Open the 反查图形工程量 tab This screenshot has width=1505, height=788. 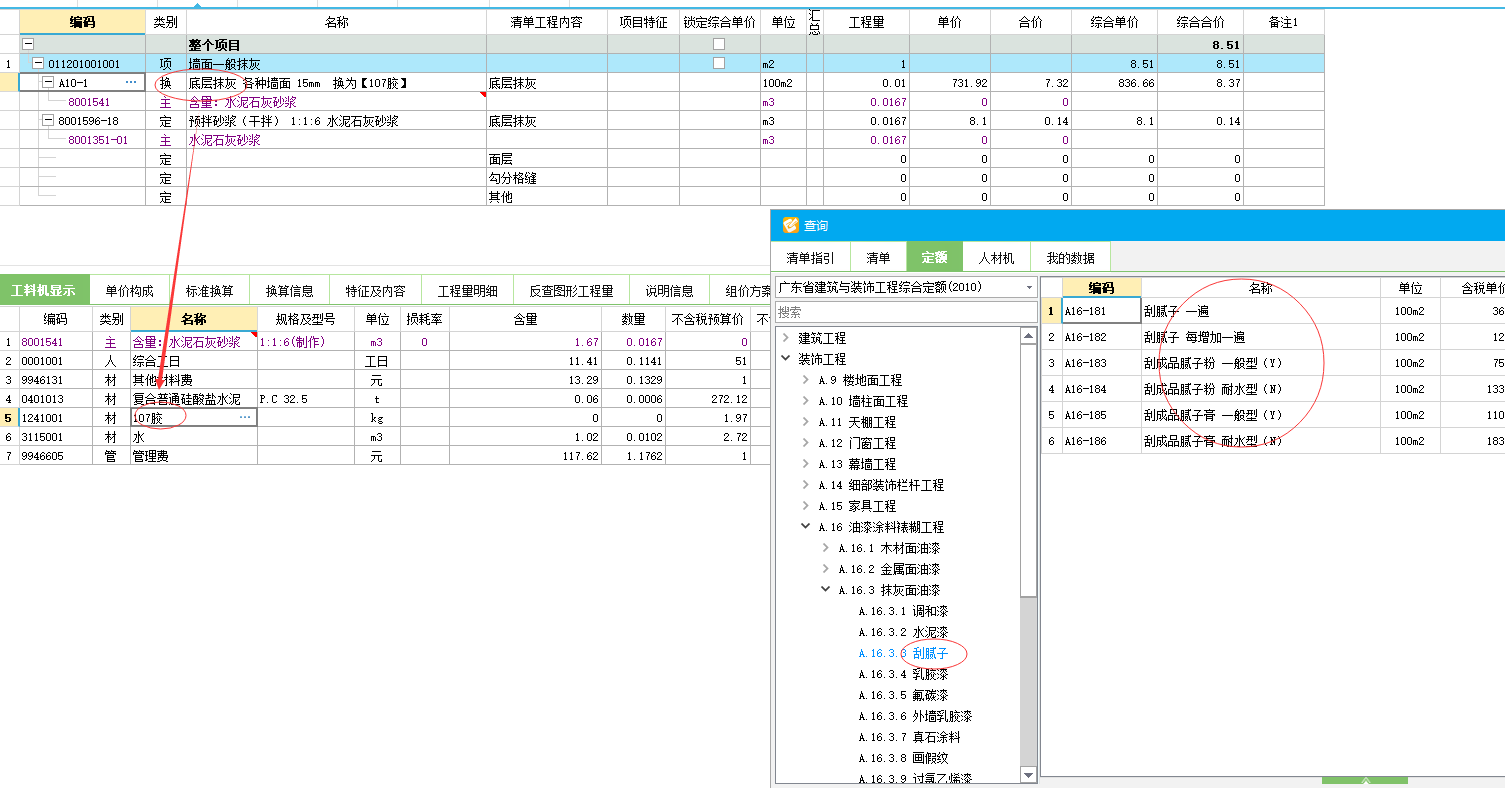573,291
